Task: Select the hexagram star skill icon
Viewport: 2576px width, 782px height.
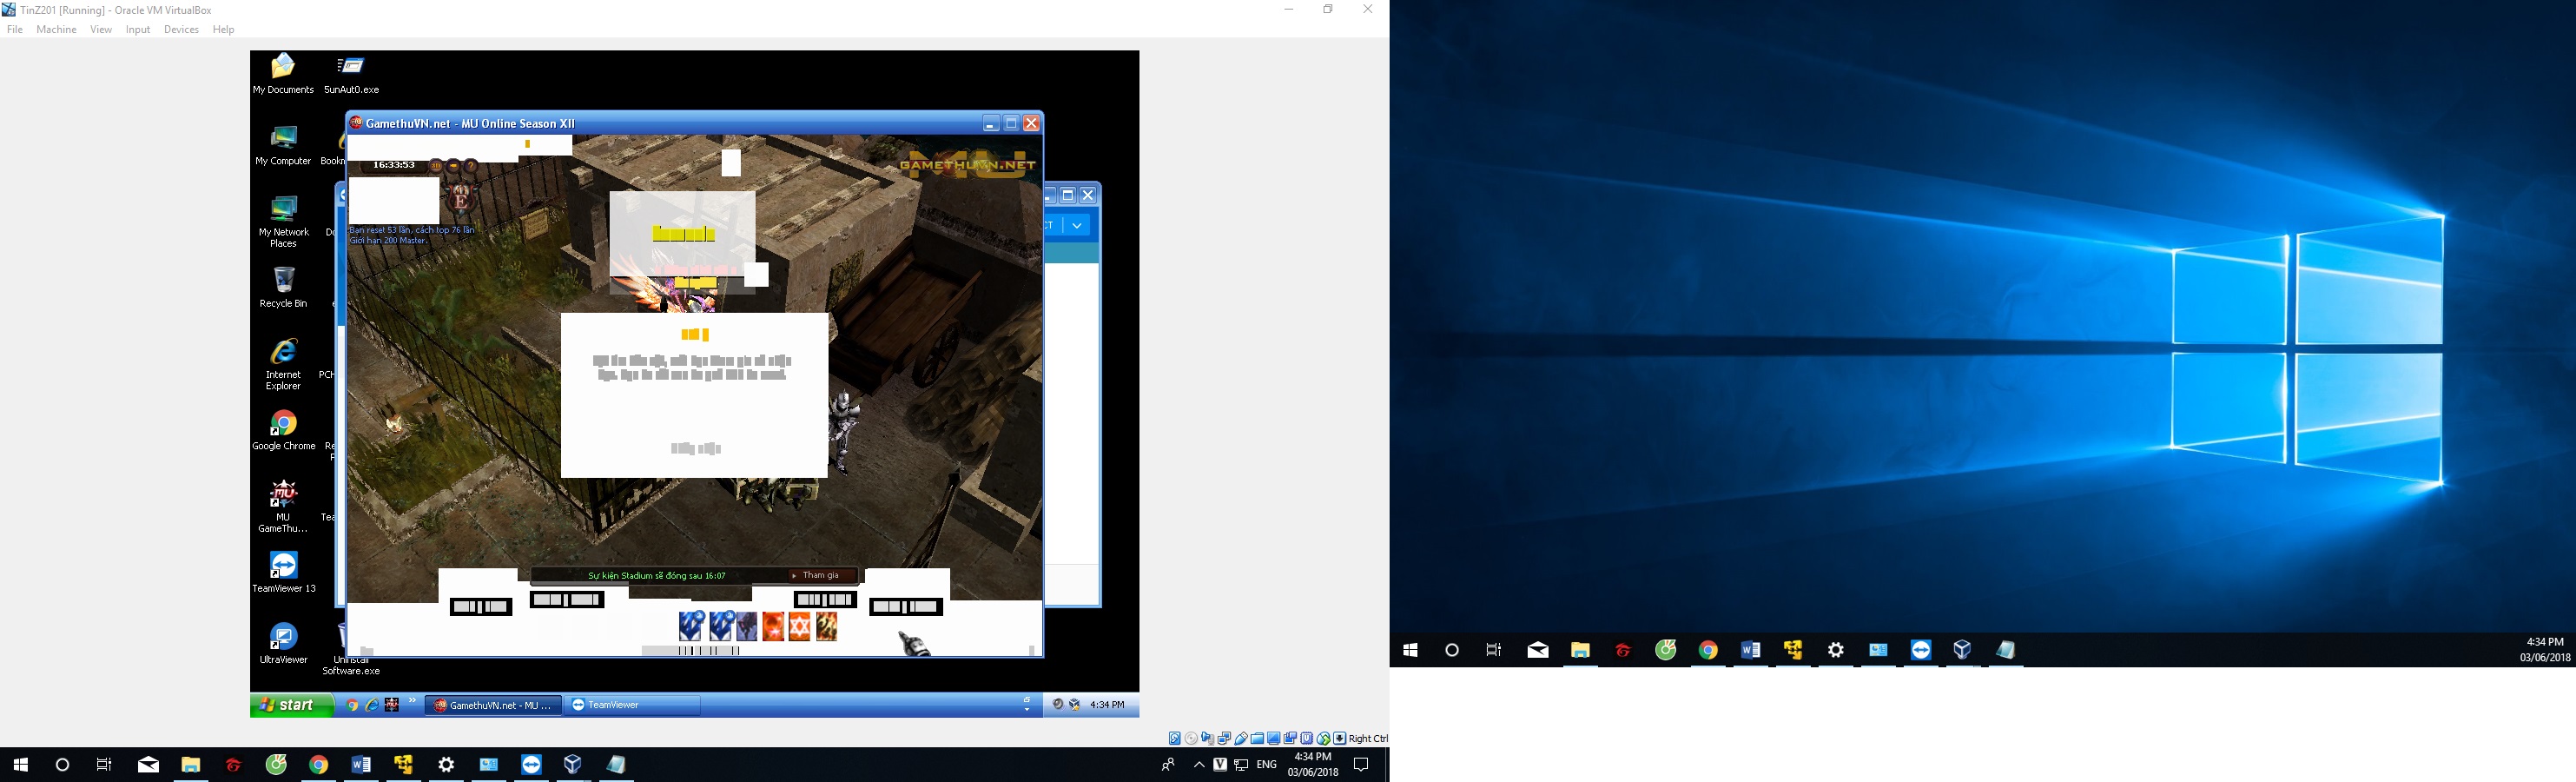Action: (800, 627)
